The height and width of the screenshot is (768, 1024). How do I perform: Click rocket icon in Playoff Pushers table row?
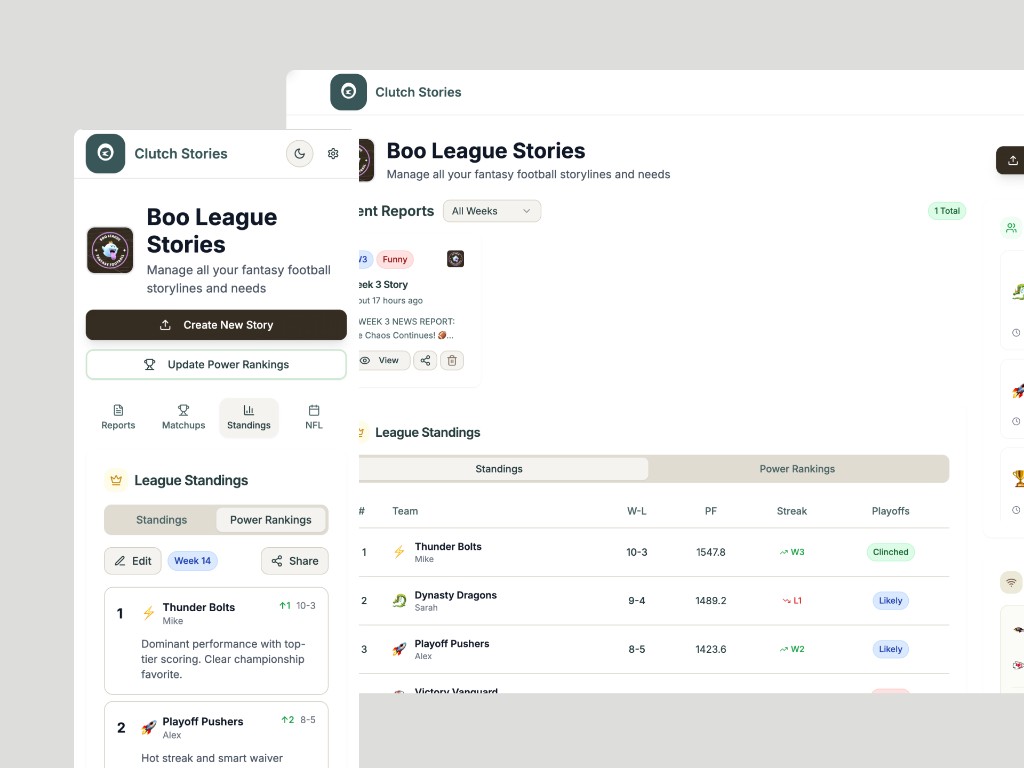click(399, 649)
